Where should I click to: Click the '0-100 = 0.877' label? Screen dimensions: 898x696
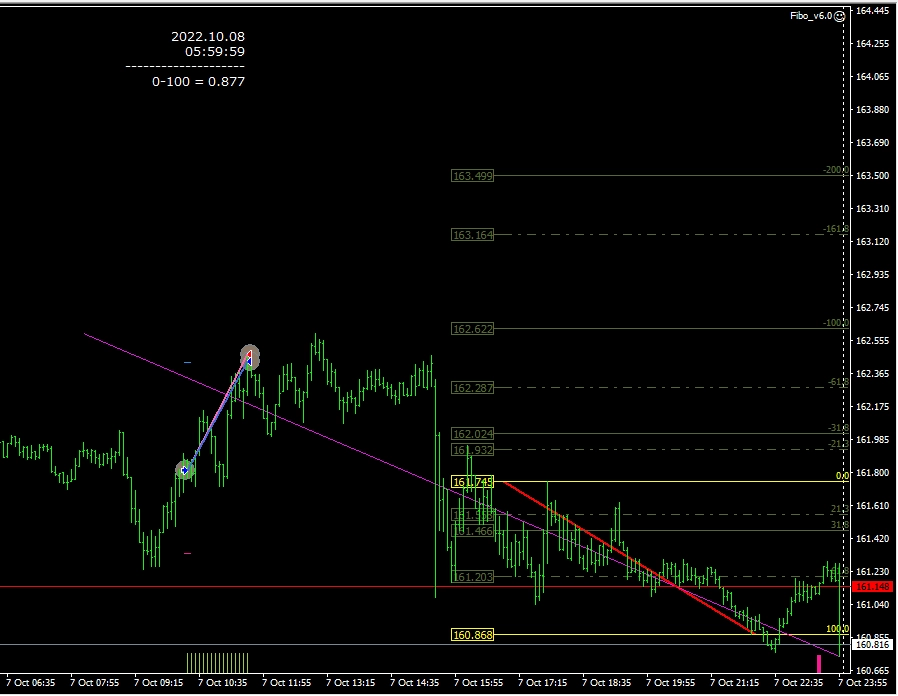(198, 81)
